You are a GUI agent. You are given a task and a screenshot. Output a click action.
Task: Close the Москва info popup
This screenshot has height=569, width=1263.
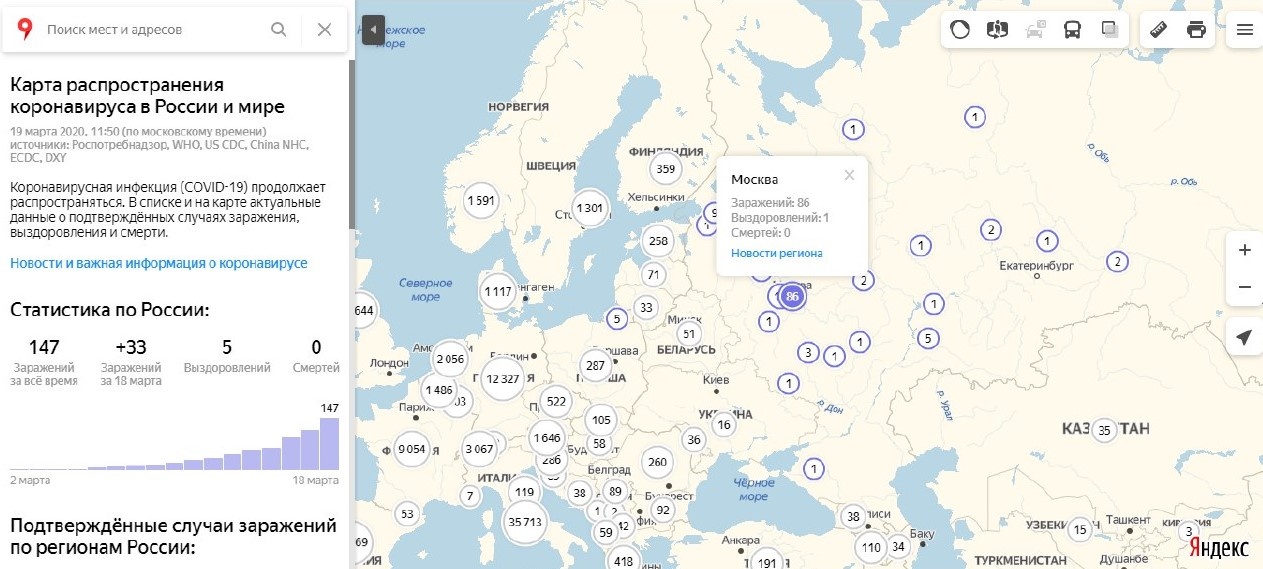pyautogui.click(x=849, y=175)
